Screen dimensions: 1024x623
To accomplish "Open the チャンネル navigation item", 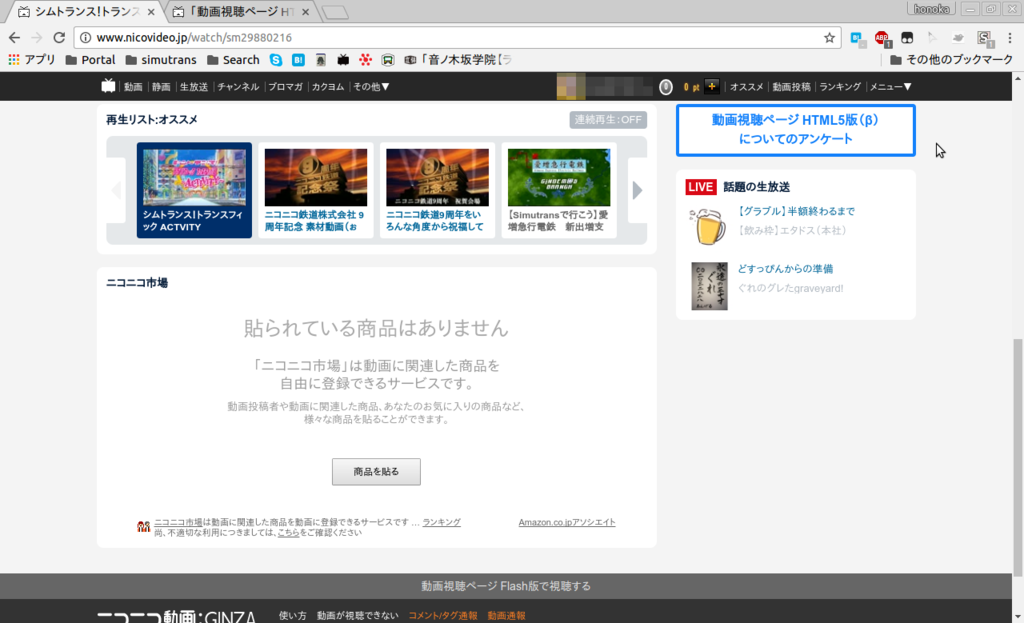I will point(238,86).
